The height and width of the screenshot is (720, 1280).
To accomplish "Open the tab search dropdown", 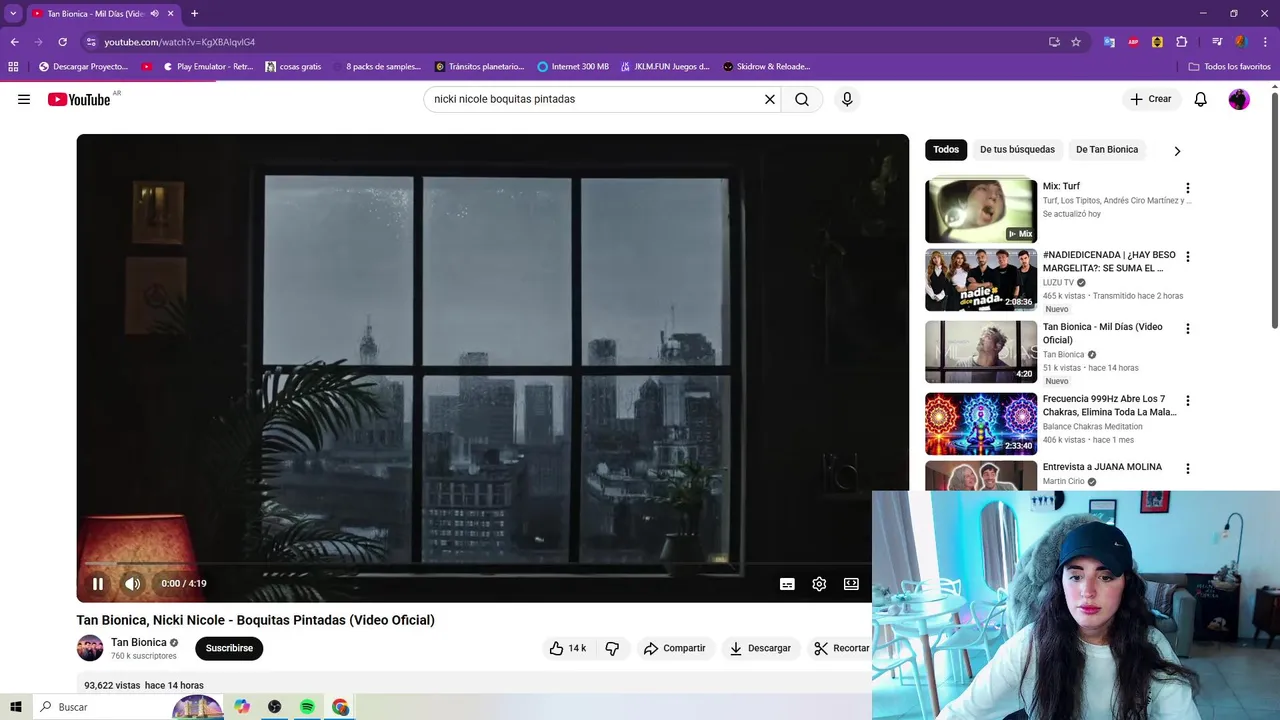I will coord(13,13).
